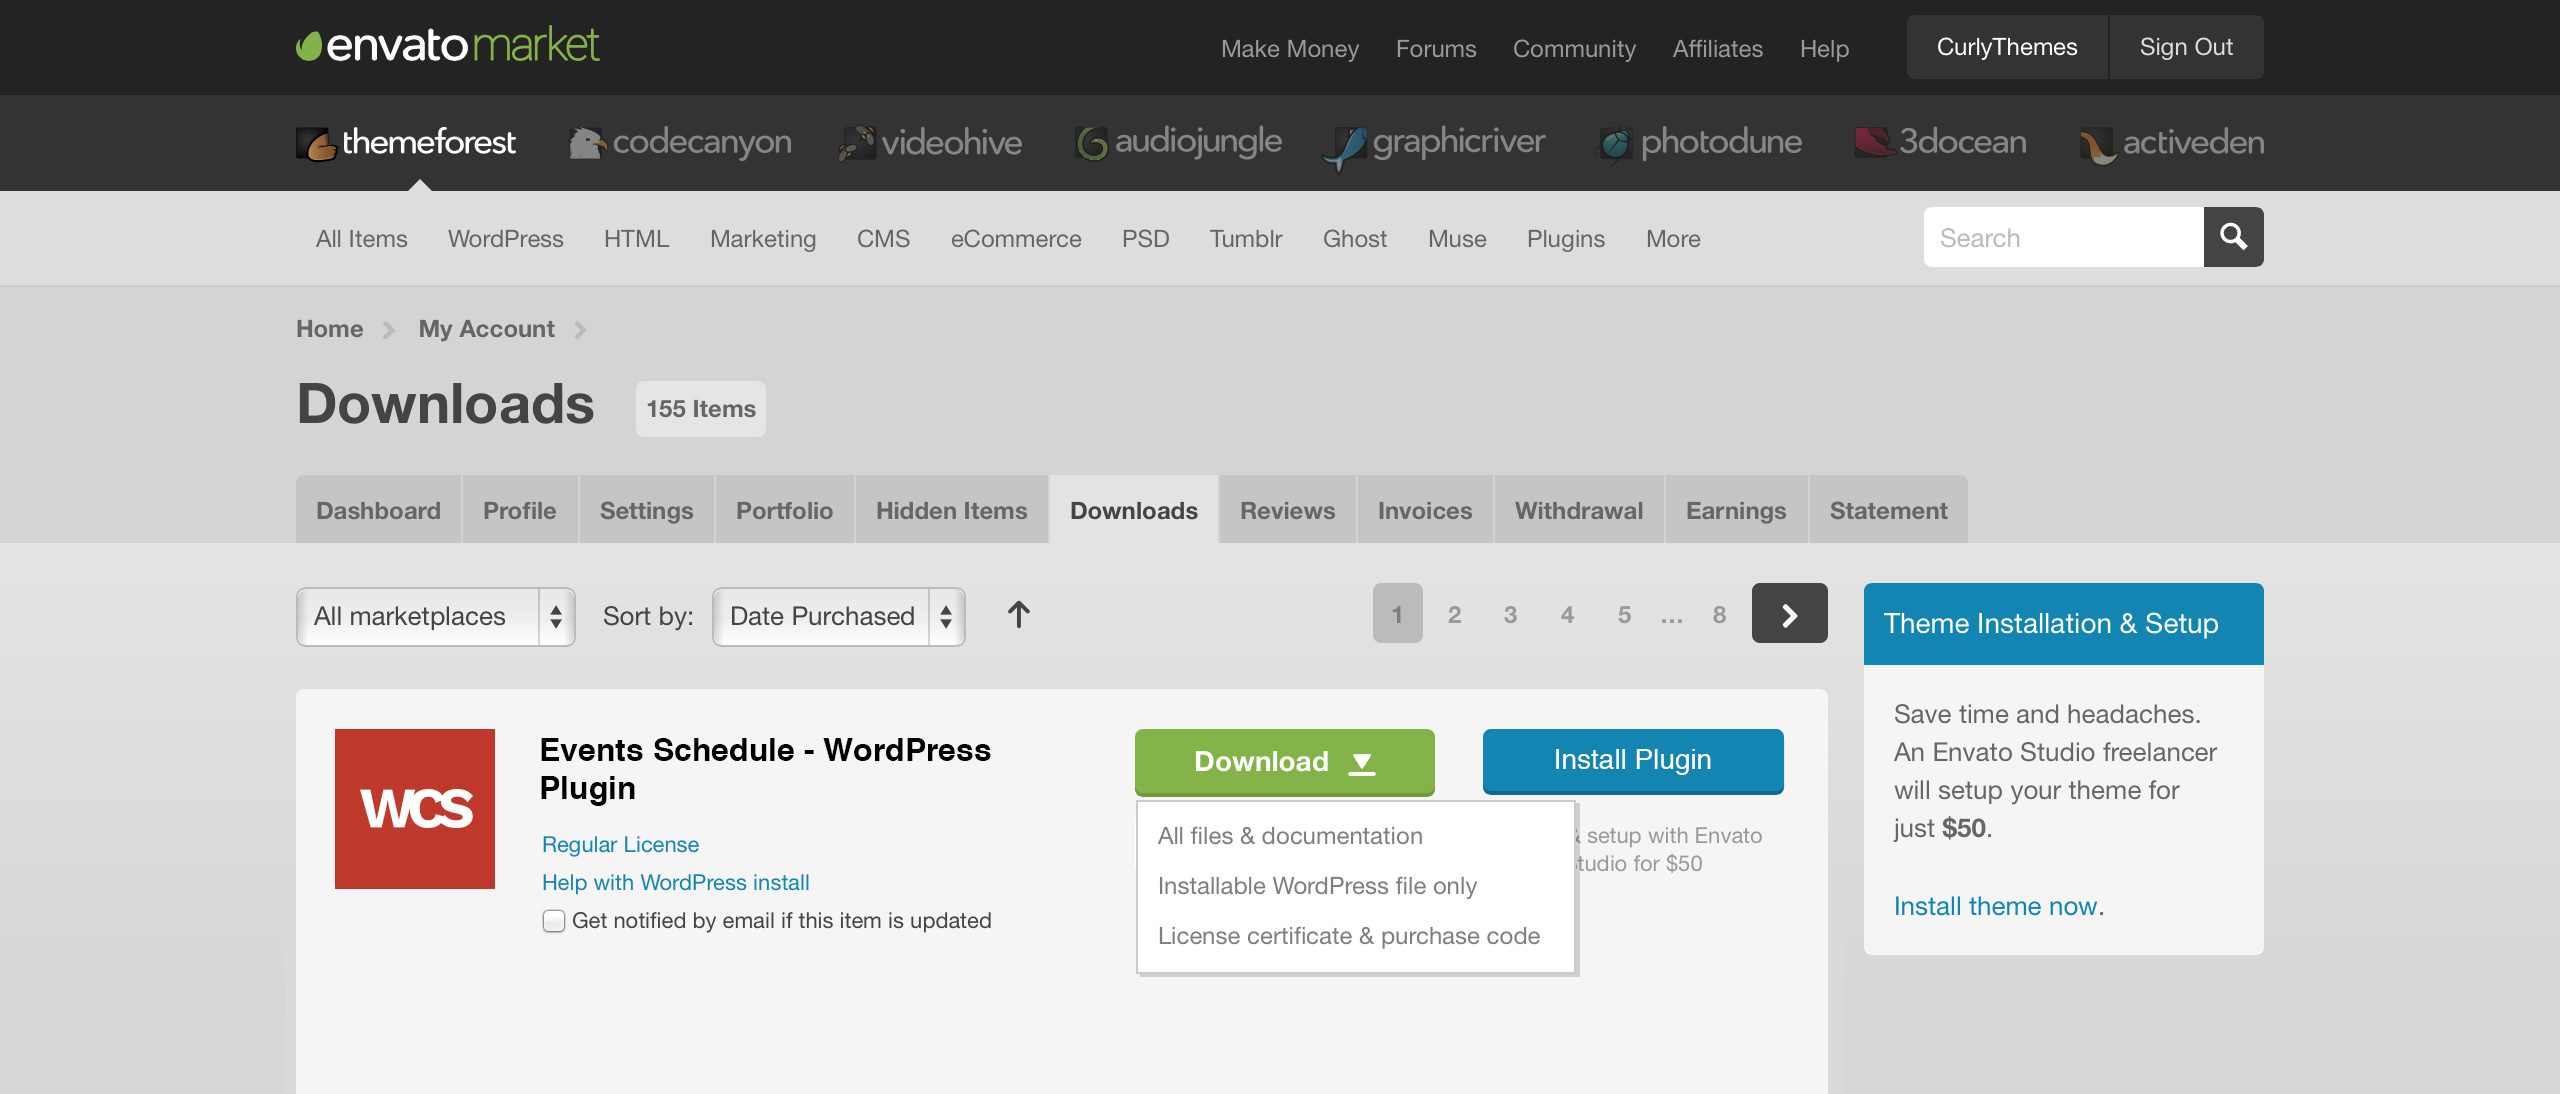
Task: Open the ActiveDen marketplace
Action: [2172, 144]
